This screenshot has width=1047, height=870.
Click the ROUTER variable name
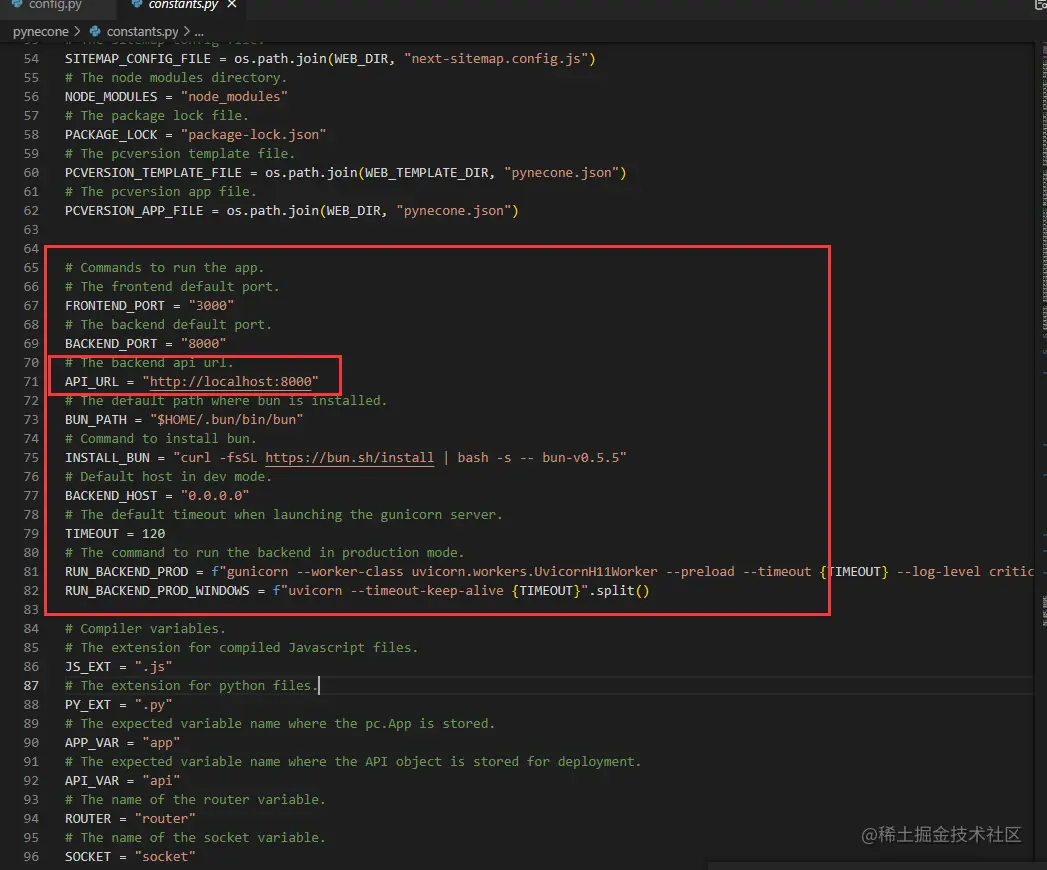pos(87,819)
